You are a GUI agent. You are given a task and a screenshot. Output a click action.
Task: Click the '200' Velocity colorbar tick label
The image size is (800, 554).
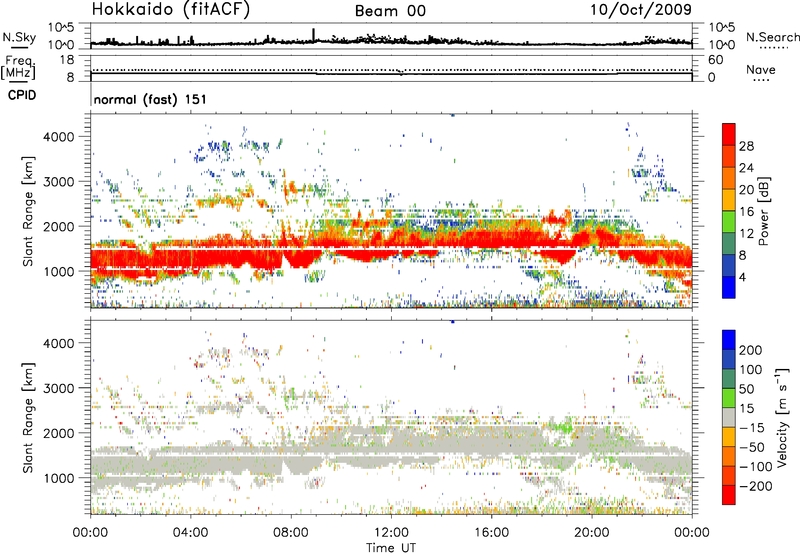pyautogui.click(x=751, y=350)
